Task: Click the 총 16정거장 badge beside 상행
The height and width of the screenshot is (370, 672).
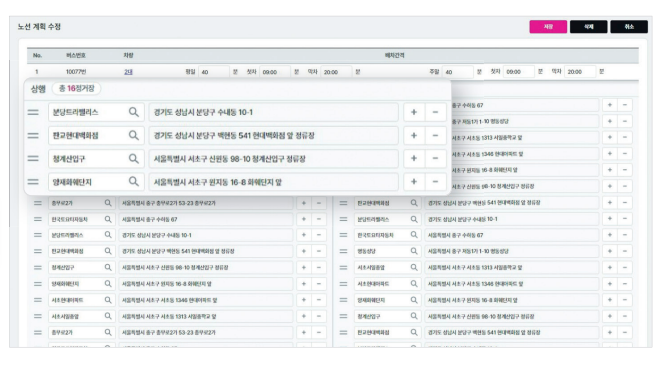Action: (76, 89)
